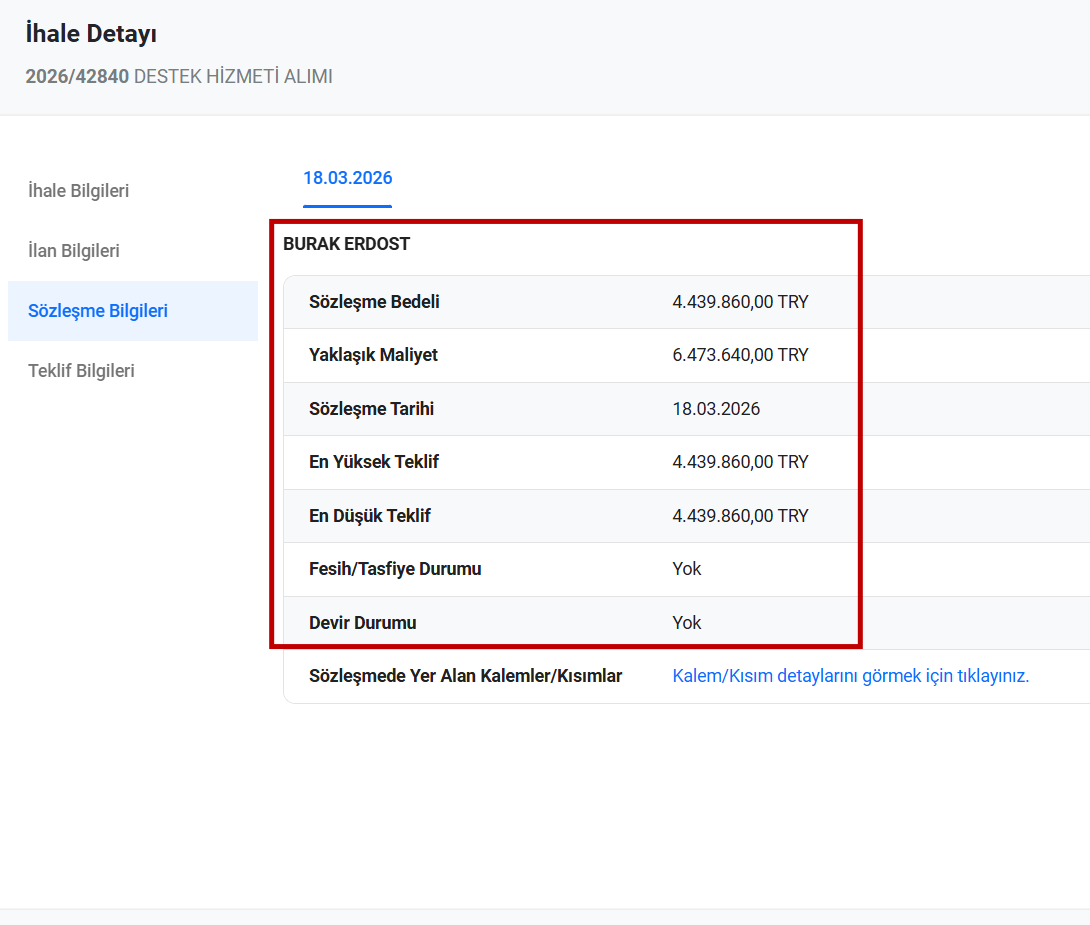
Task: Click the En Düşük Teklif label
Action: [370, 516]
